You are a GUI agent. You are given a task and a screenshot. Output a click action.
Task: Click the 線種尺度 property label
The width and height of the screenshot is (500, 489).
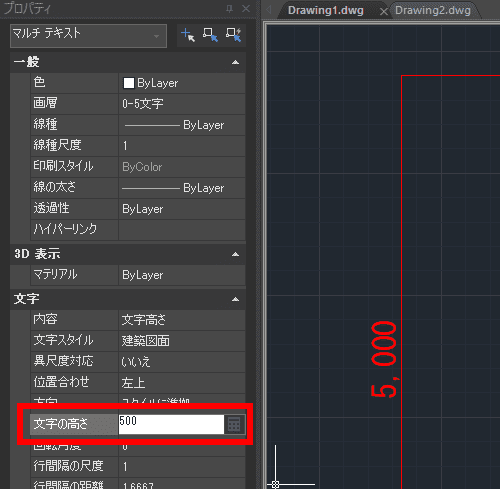(x=57, y=145)
